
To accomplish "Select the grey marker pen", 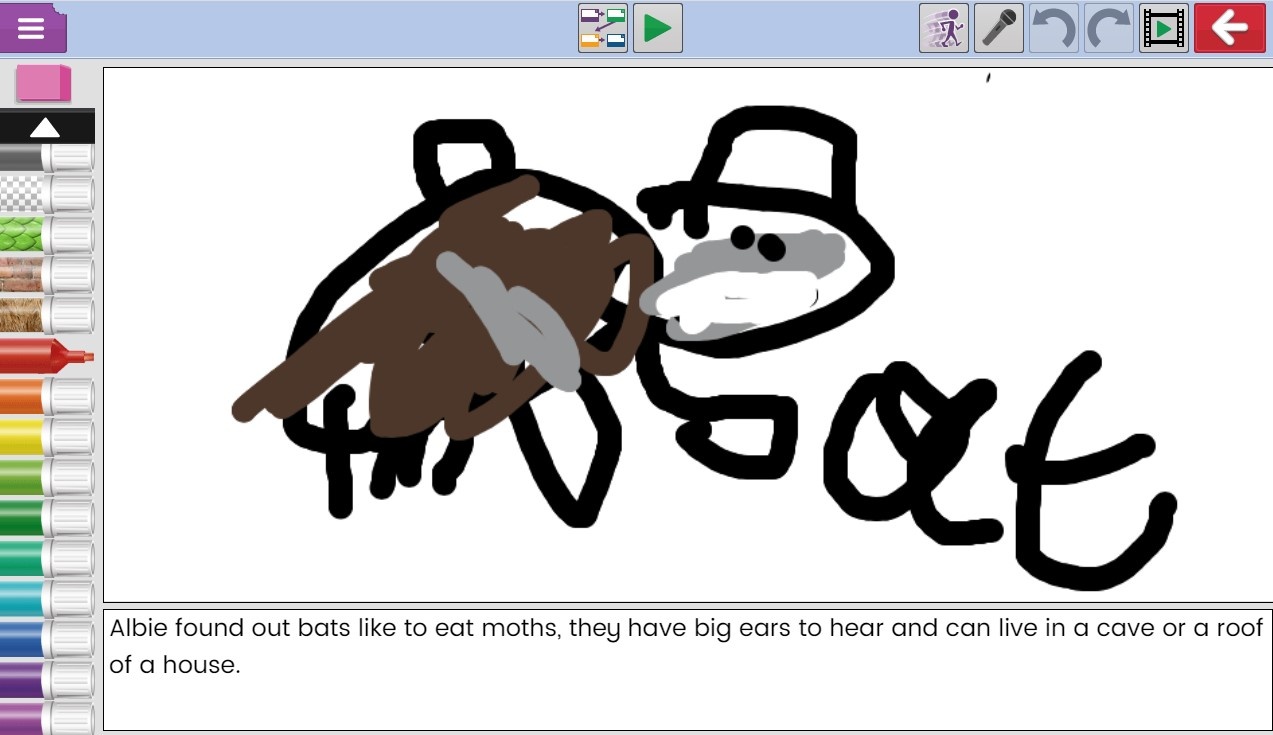I will click(46, 157).
